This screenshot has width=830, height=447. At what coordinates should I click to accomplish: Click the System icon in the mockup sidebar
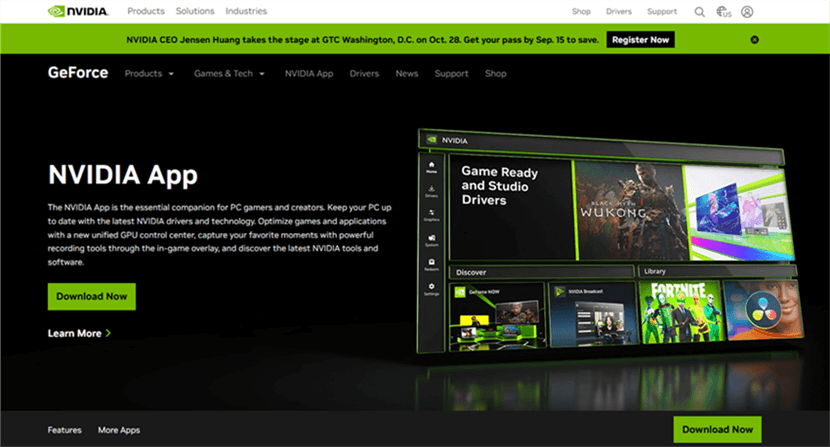[x=431, y=240]
